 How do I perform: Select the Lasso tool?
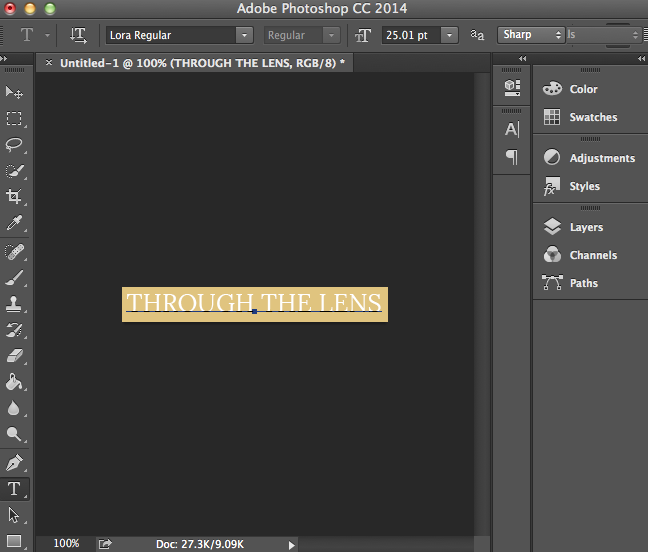point(14,145)
